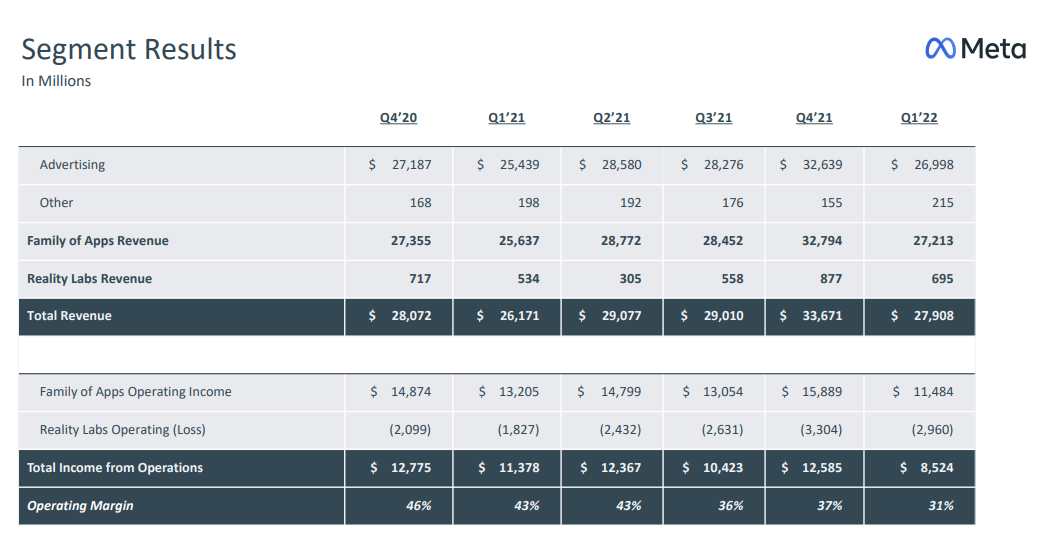Click the Segment Results title
The width and height of the screenshot is (1038, 546).
tap(129, 49)
